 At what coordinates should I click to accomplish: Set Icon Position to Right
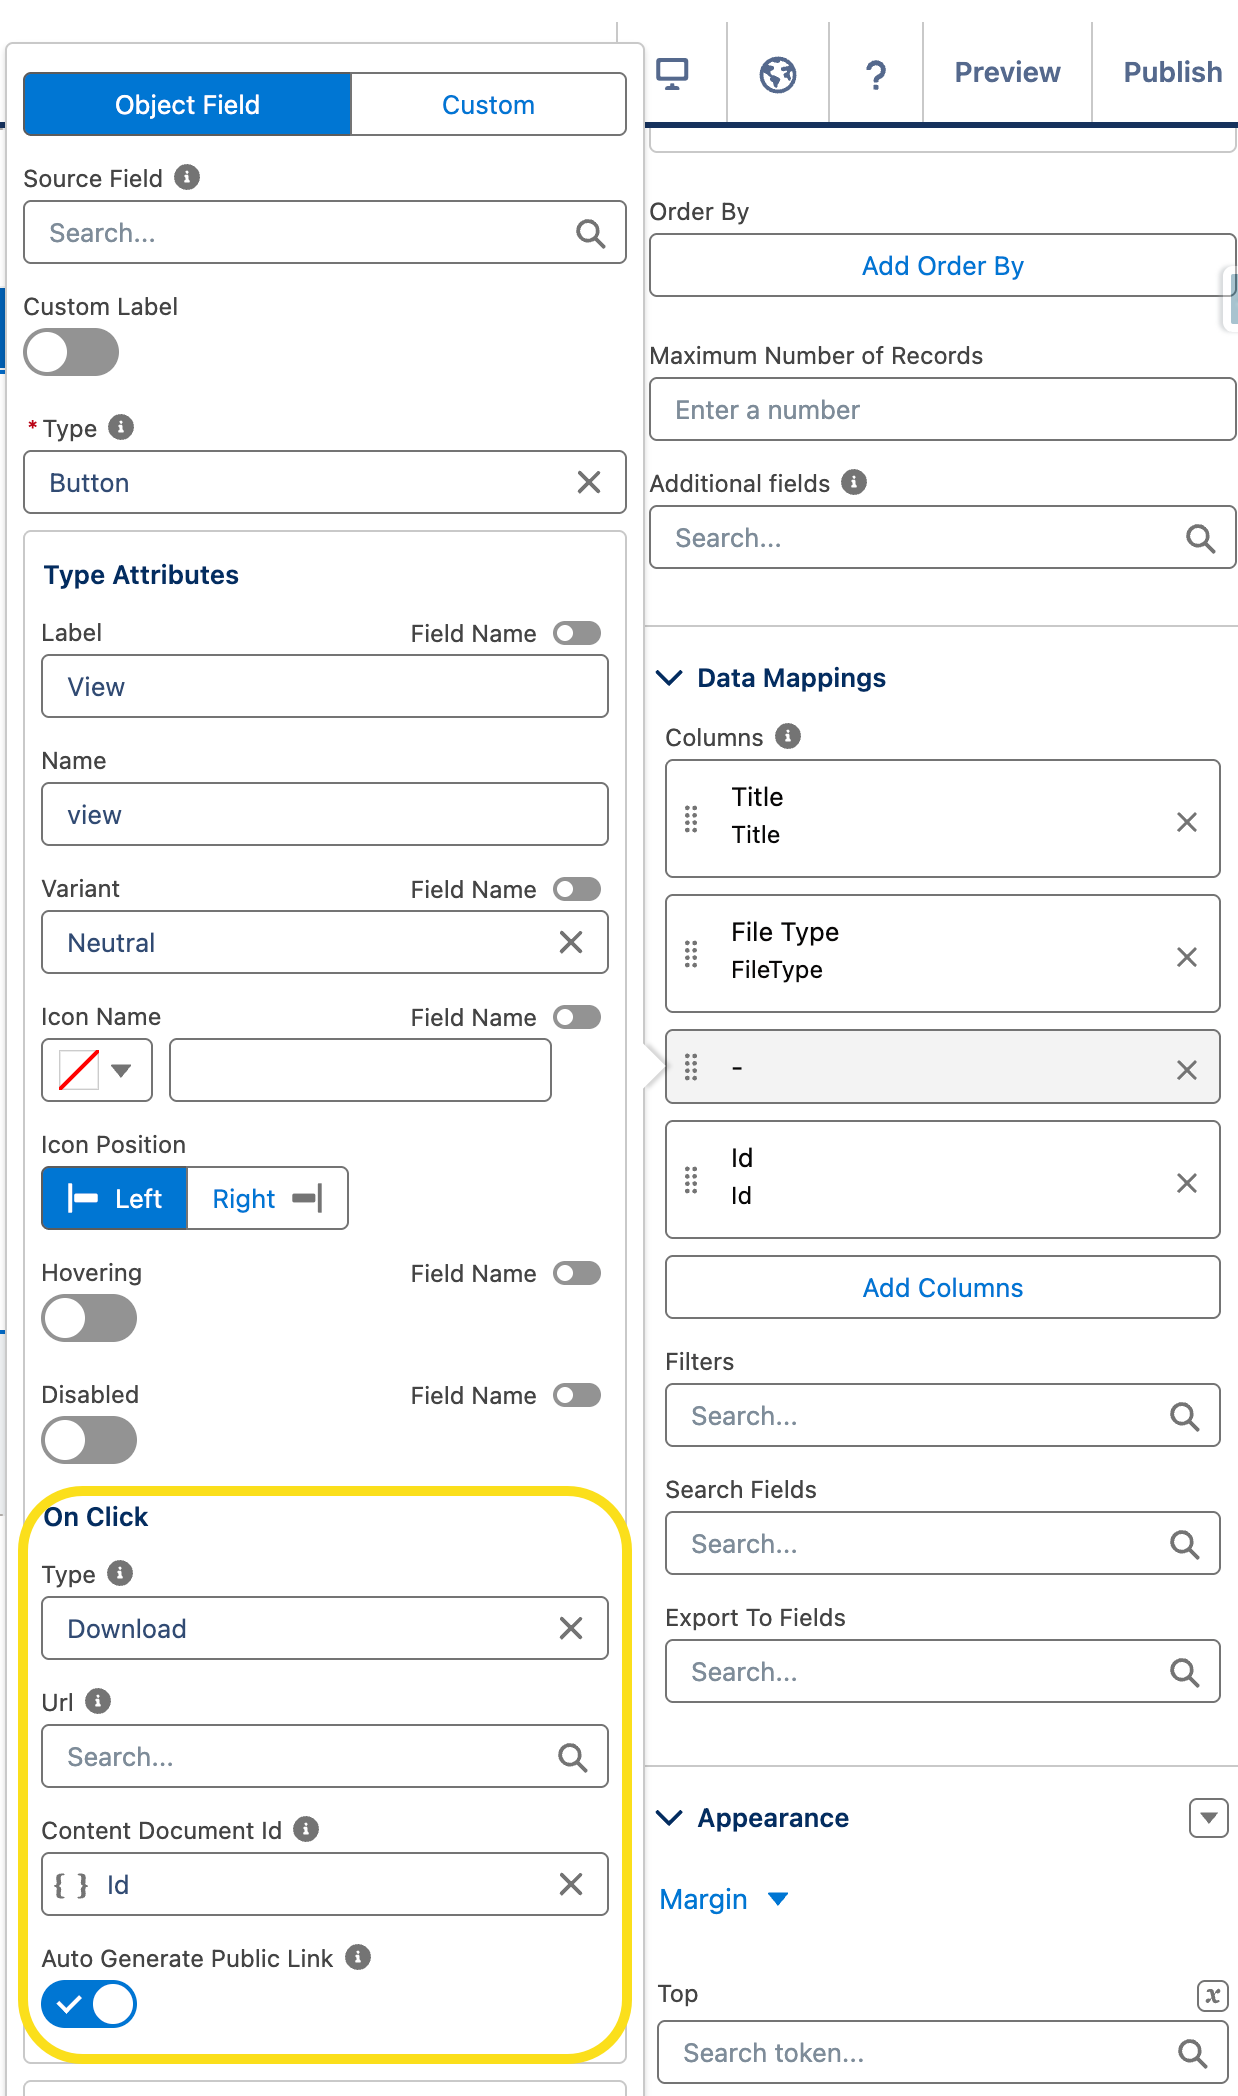pos(267,1198)
